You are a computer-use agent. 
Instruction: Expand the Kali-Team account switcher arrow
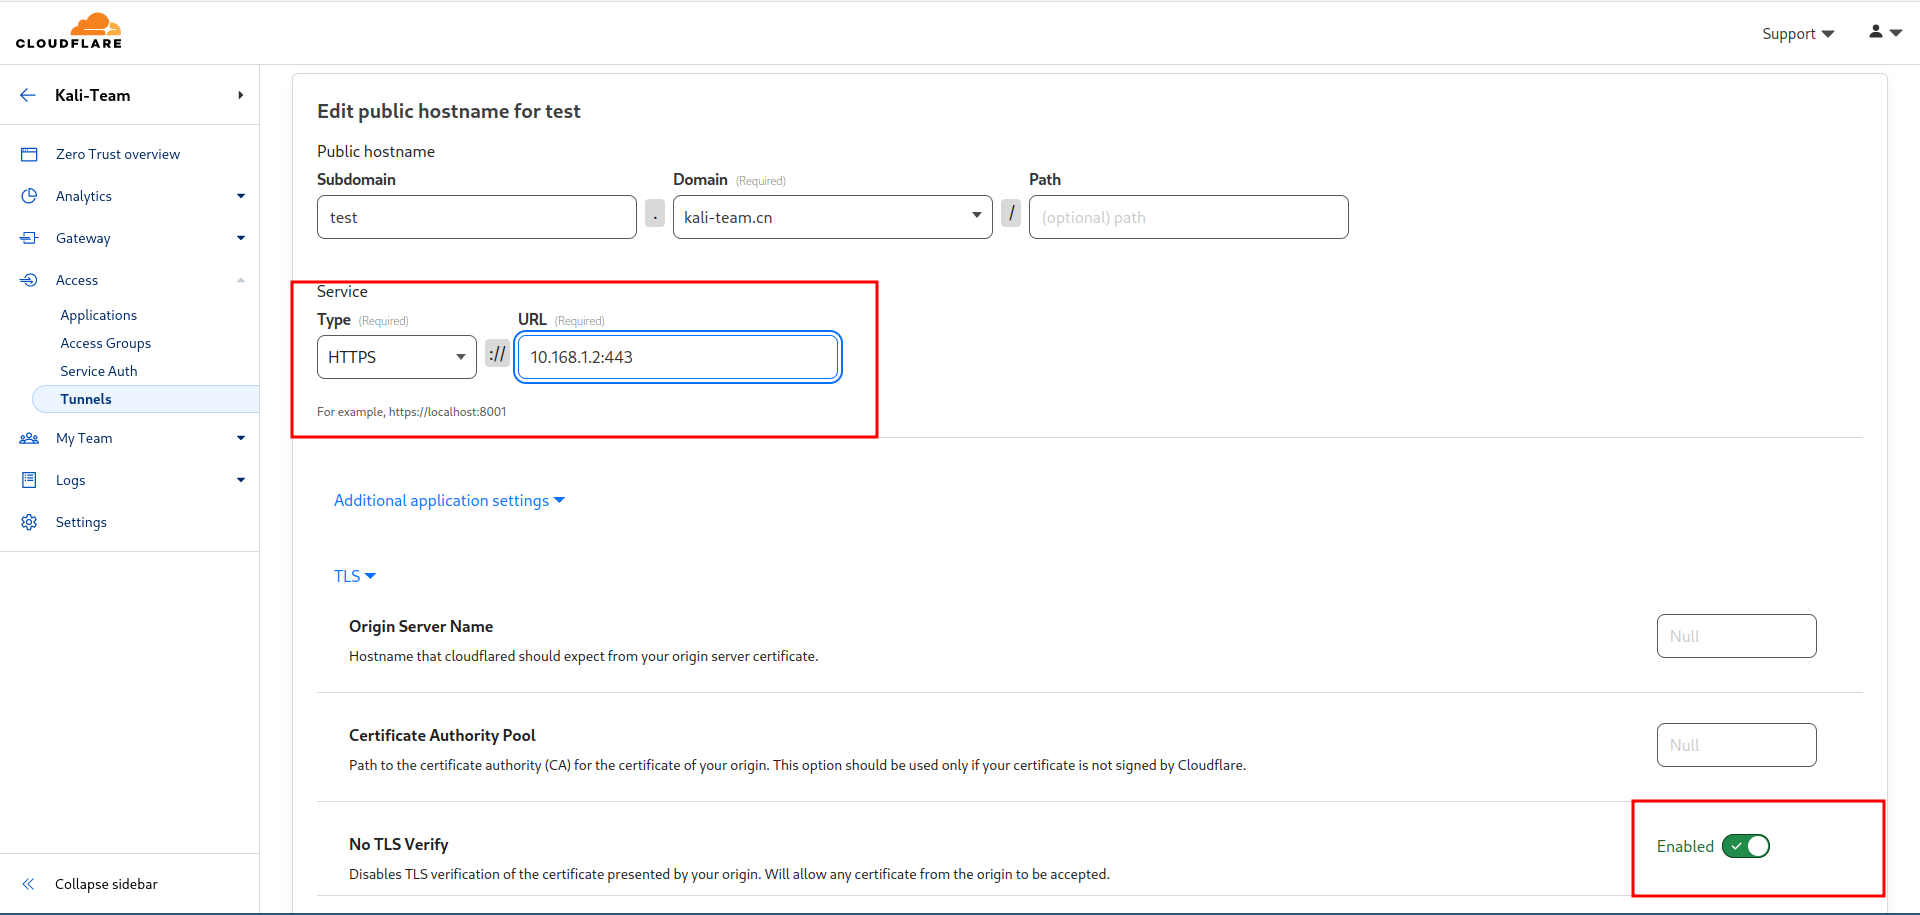point(240,95)
